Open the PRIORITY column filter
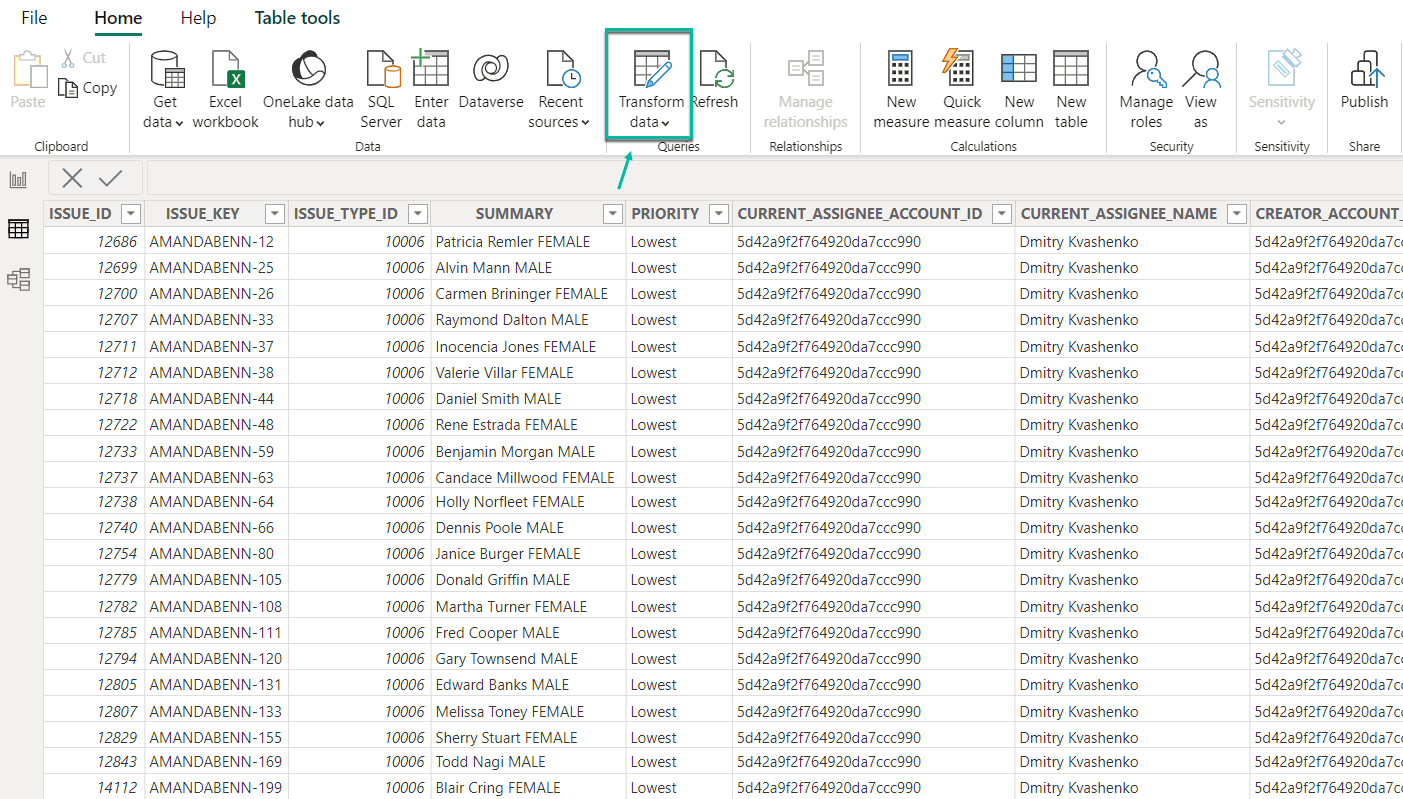 [x=717, y=213]
